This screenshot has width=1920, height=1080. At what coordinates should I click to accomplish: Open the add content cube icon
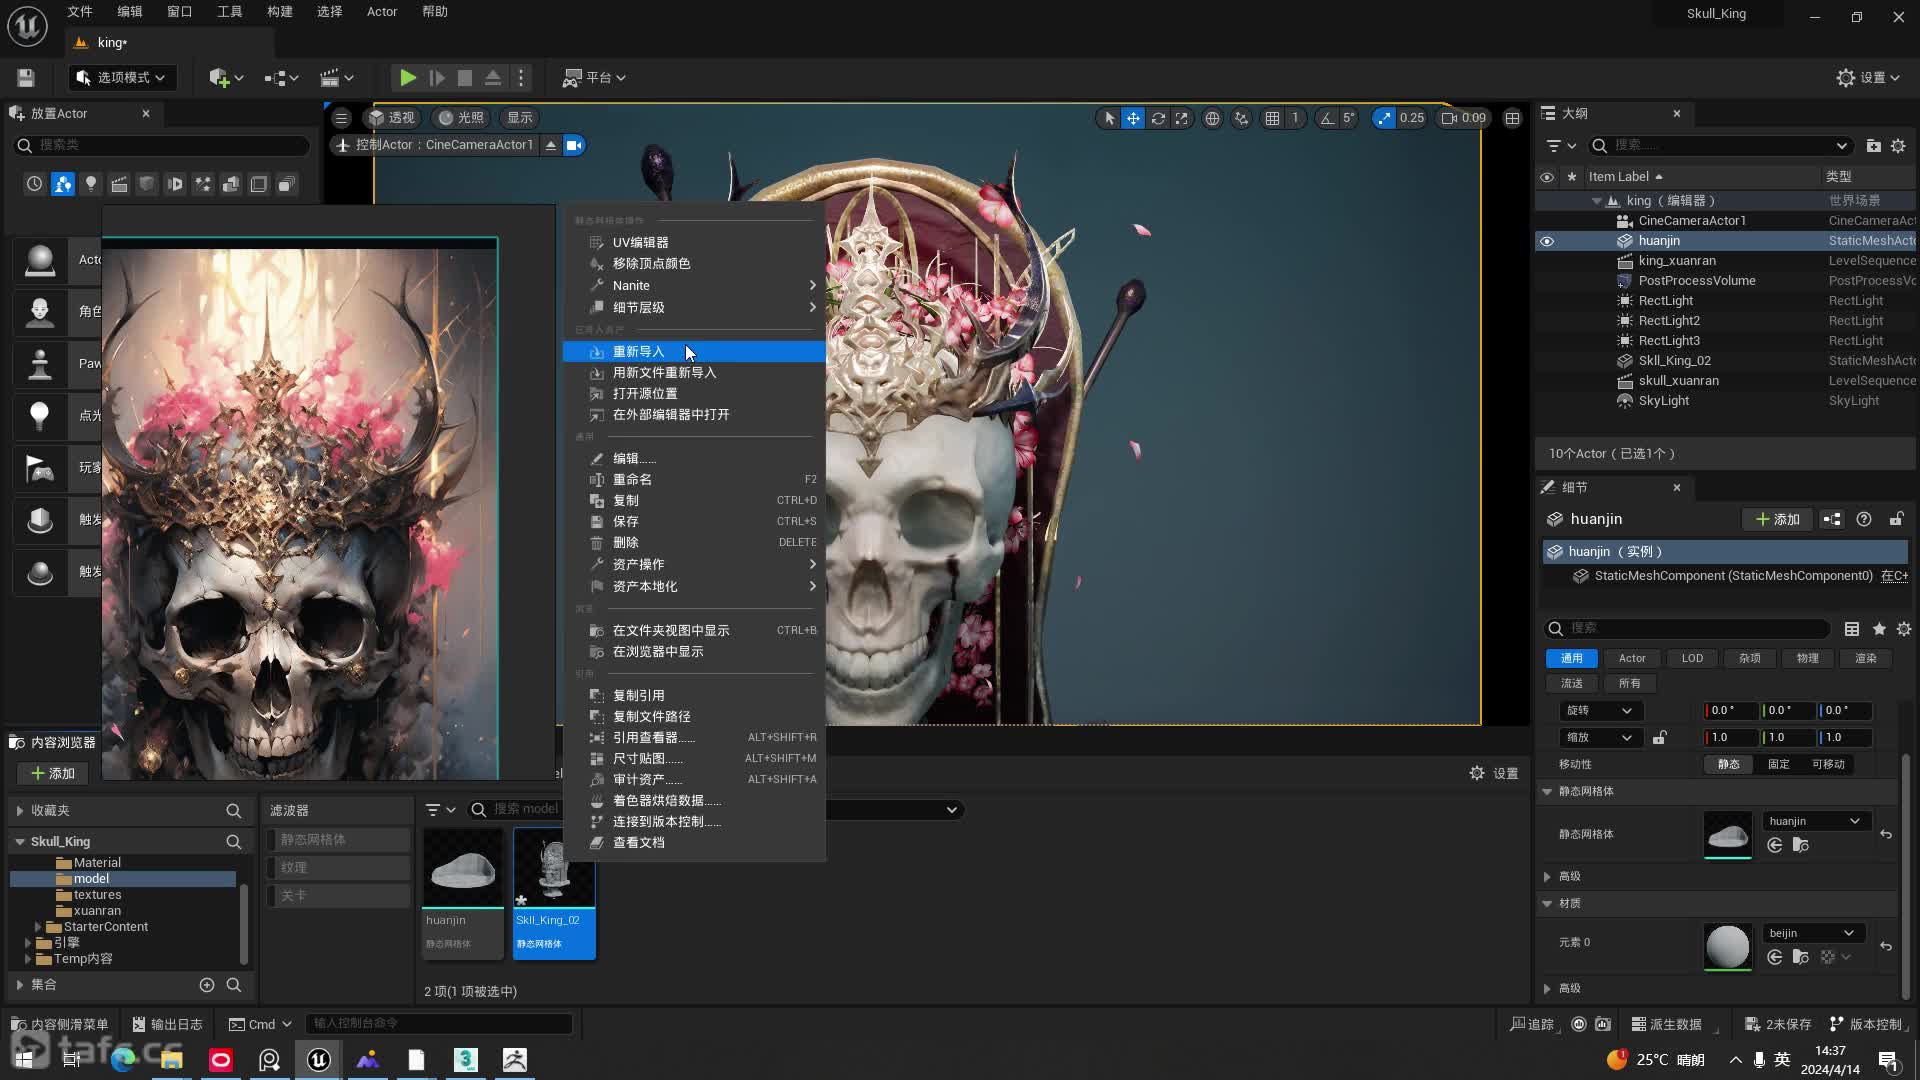point(226,78)
